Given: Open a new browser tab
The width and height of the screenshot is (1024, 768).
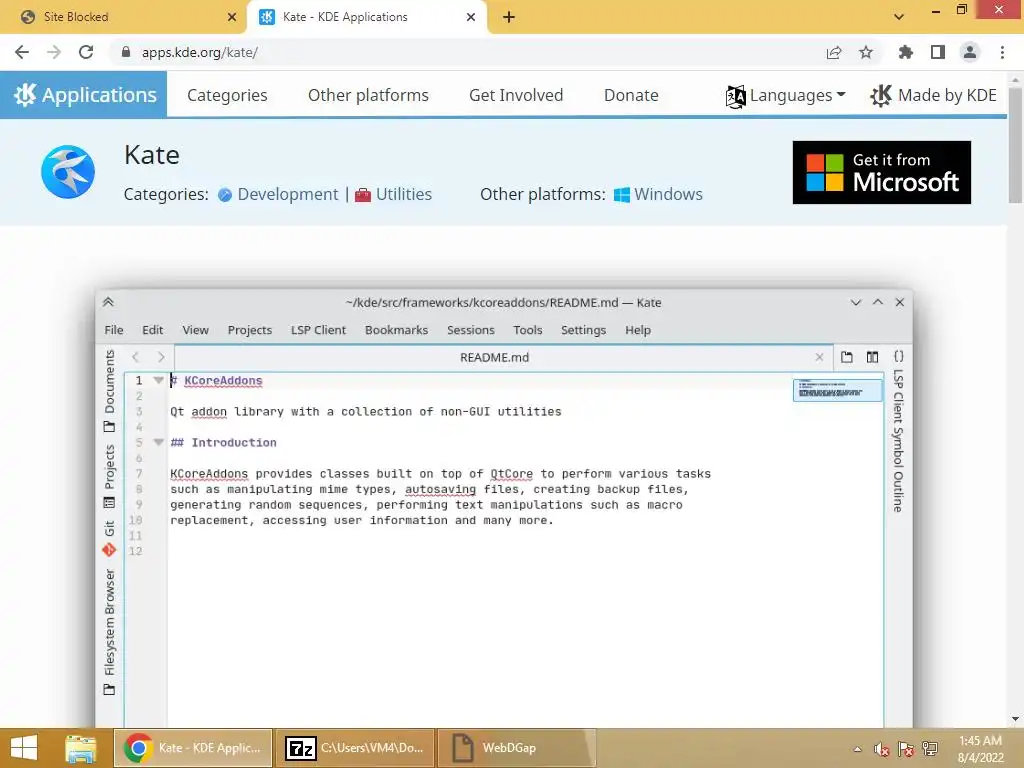Looking at the screenshot, I should pos(509,17).
